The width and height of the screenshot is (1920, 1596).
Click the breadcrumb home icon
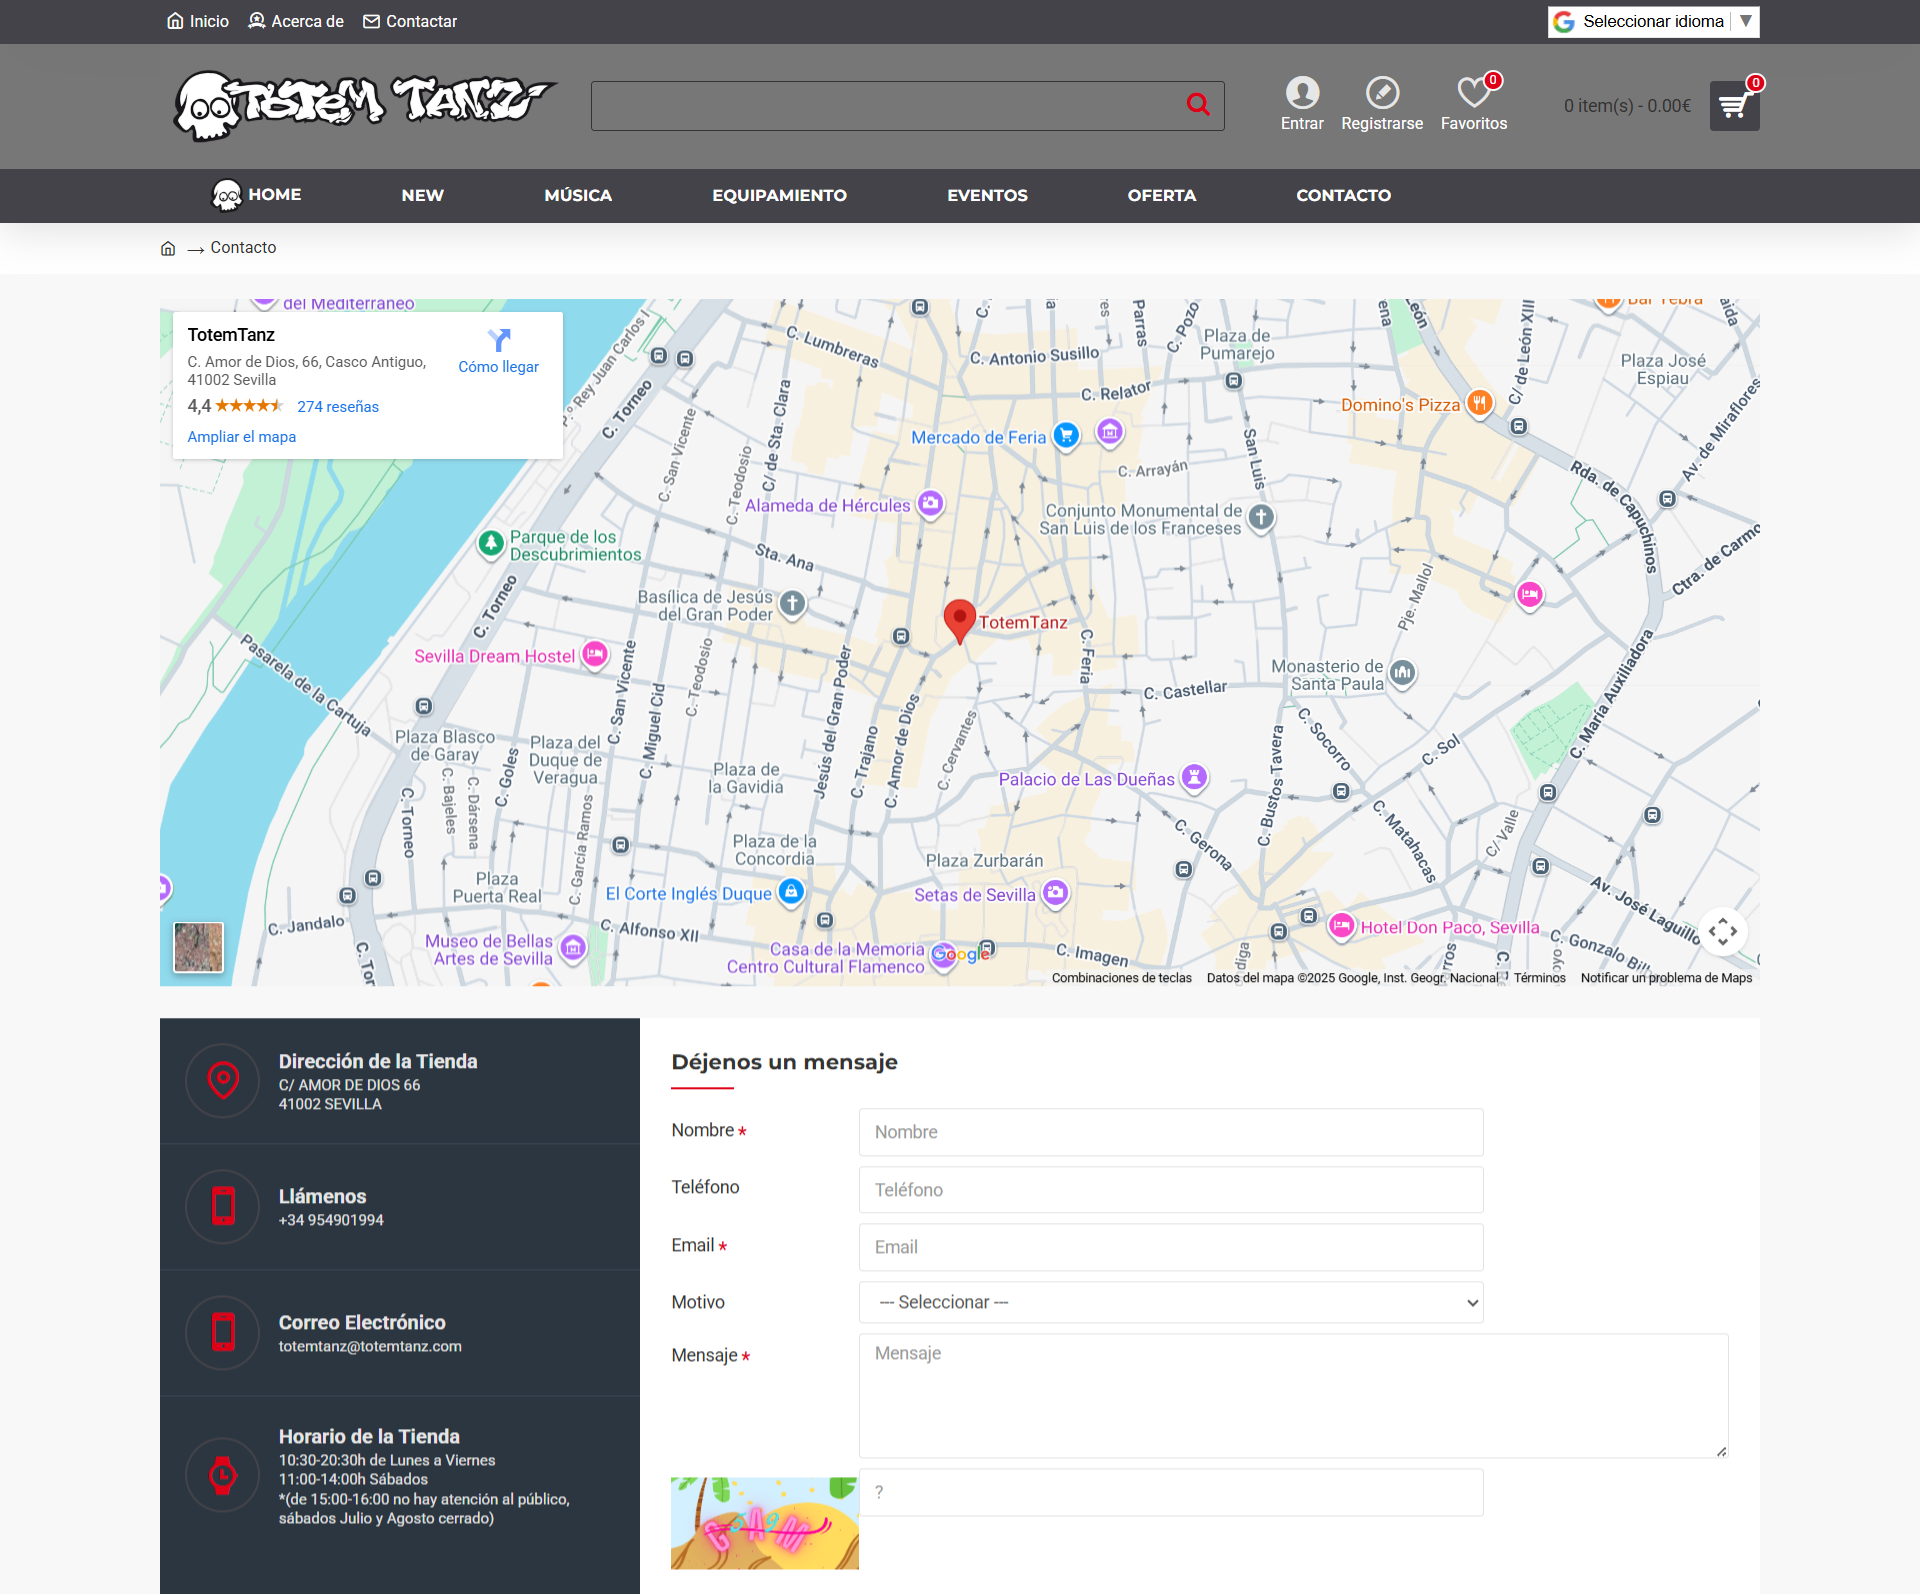tap(168, 248)
